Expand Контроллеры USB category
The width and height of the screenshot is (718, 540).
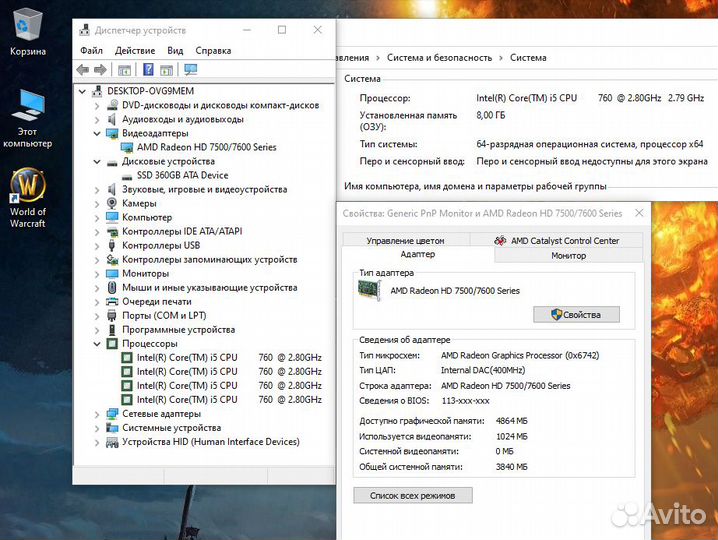97,246
